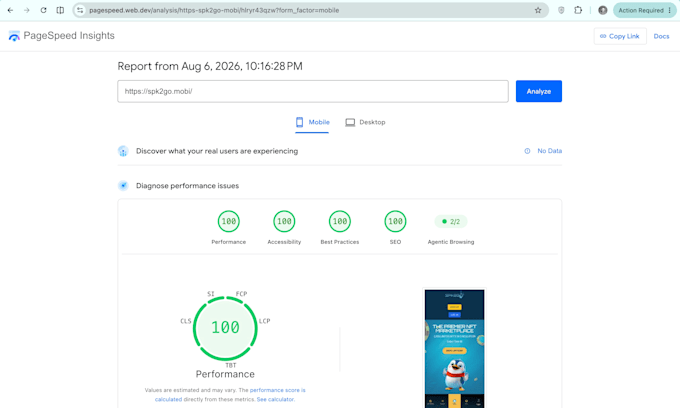Viewport: 680px width, 408px height.
Task: Focus the URL field containing spk2go.mobi
Action: tap(313, 91)
